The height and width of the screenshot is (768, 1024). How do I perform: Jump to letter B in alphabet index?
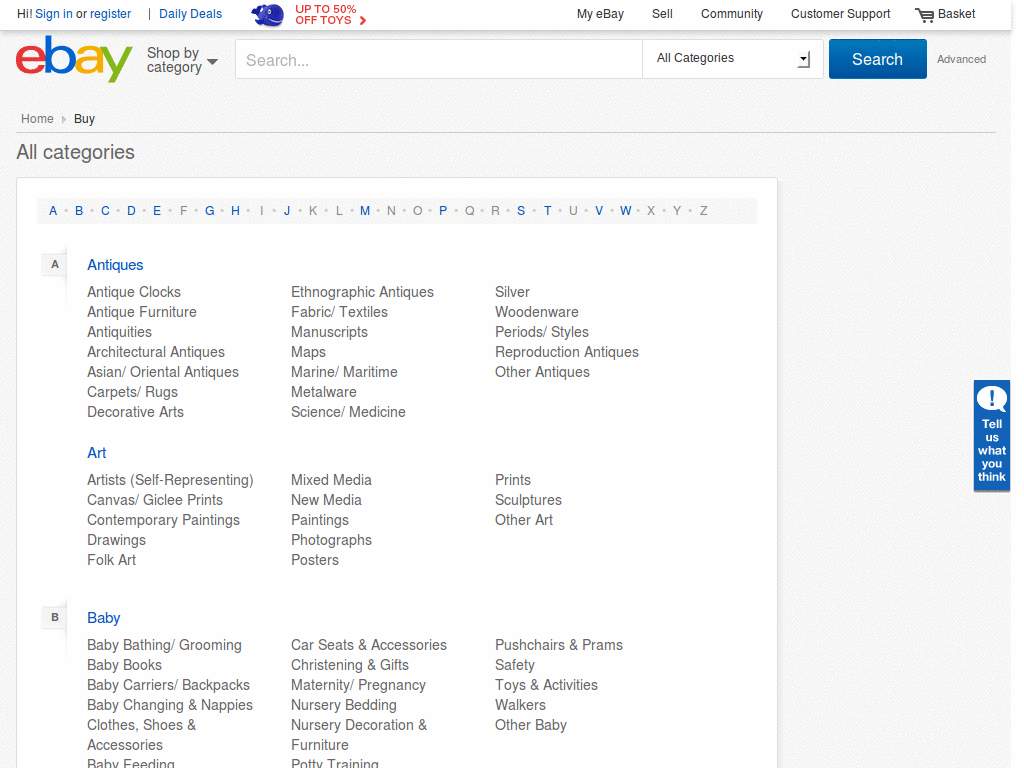(79, 210)
